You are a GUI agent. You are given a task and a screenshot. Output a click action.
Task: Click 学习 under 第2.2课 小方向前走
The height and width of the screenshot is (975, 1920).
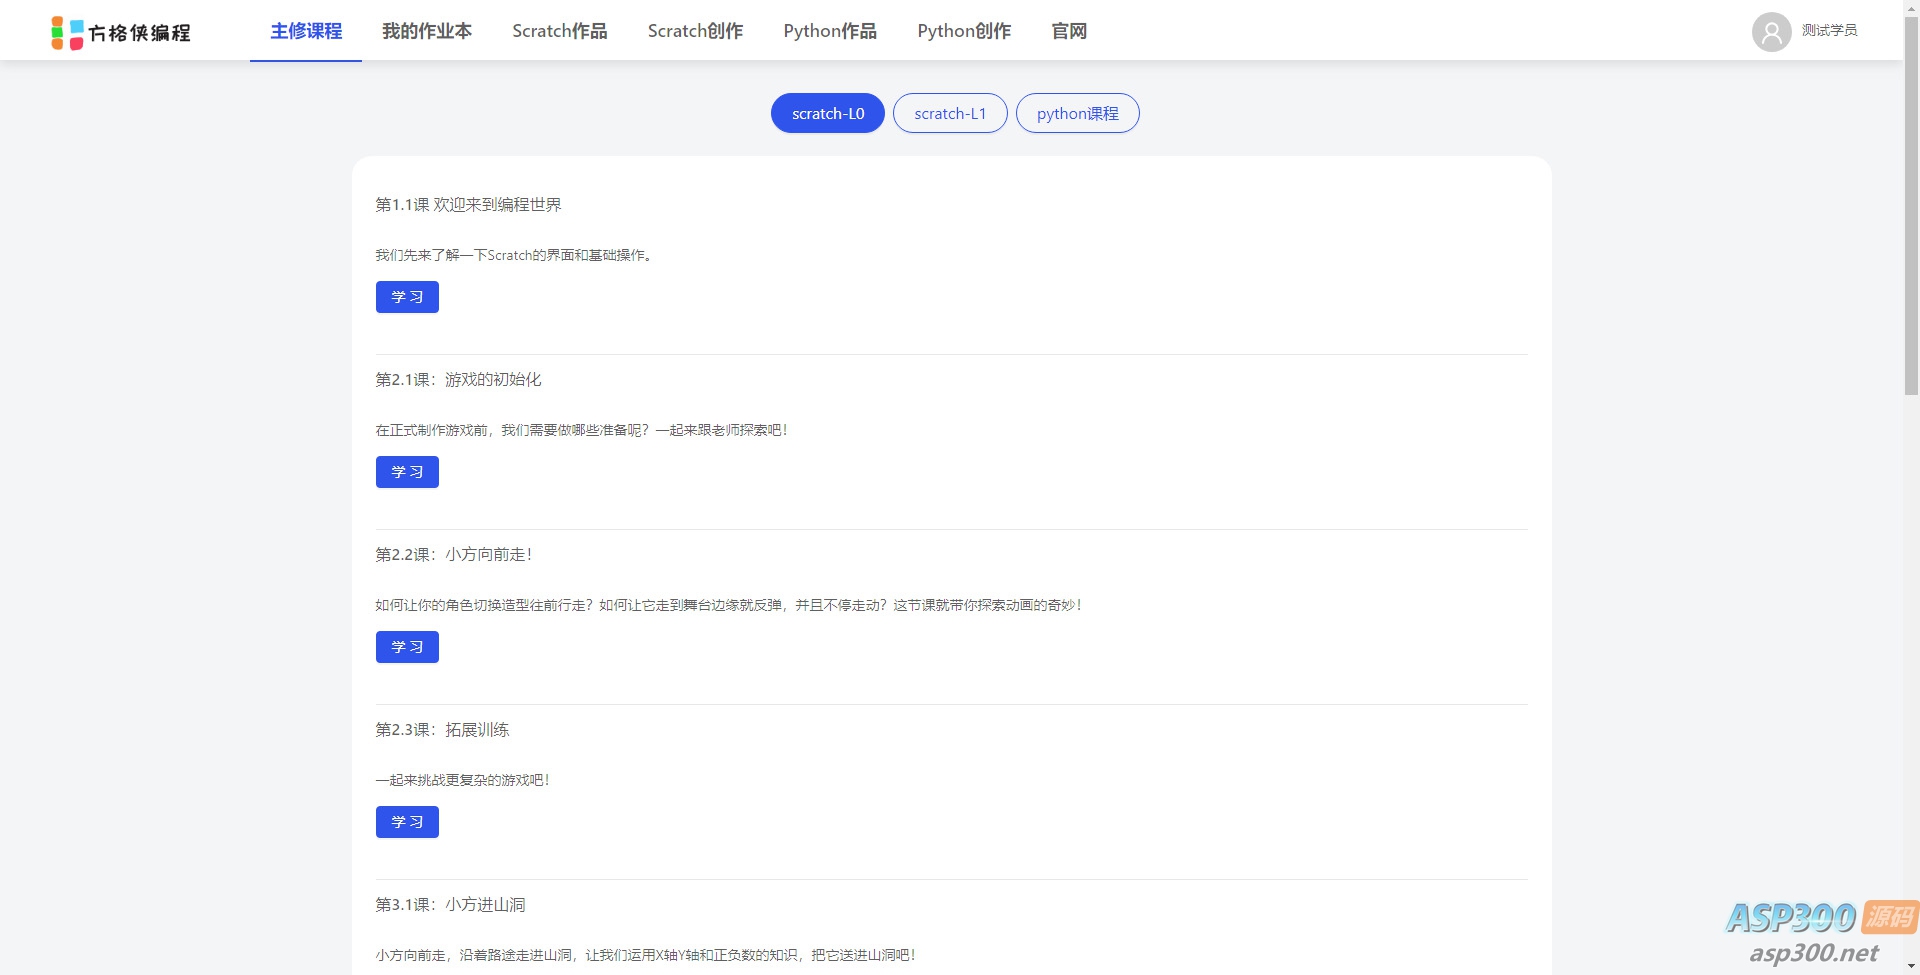(407, 647)
